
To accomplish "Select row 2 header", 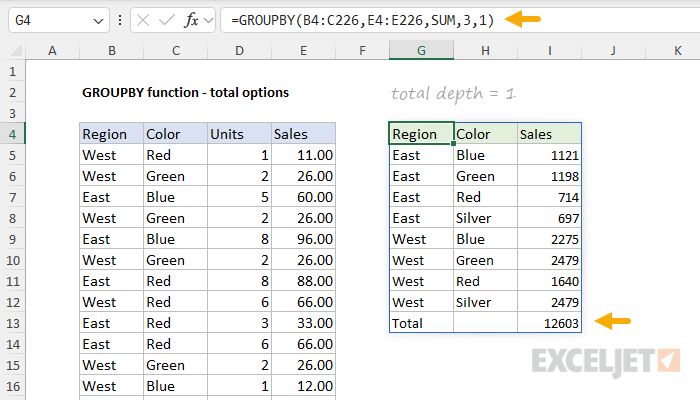I will pyautogui.click(x=12, y=92).
